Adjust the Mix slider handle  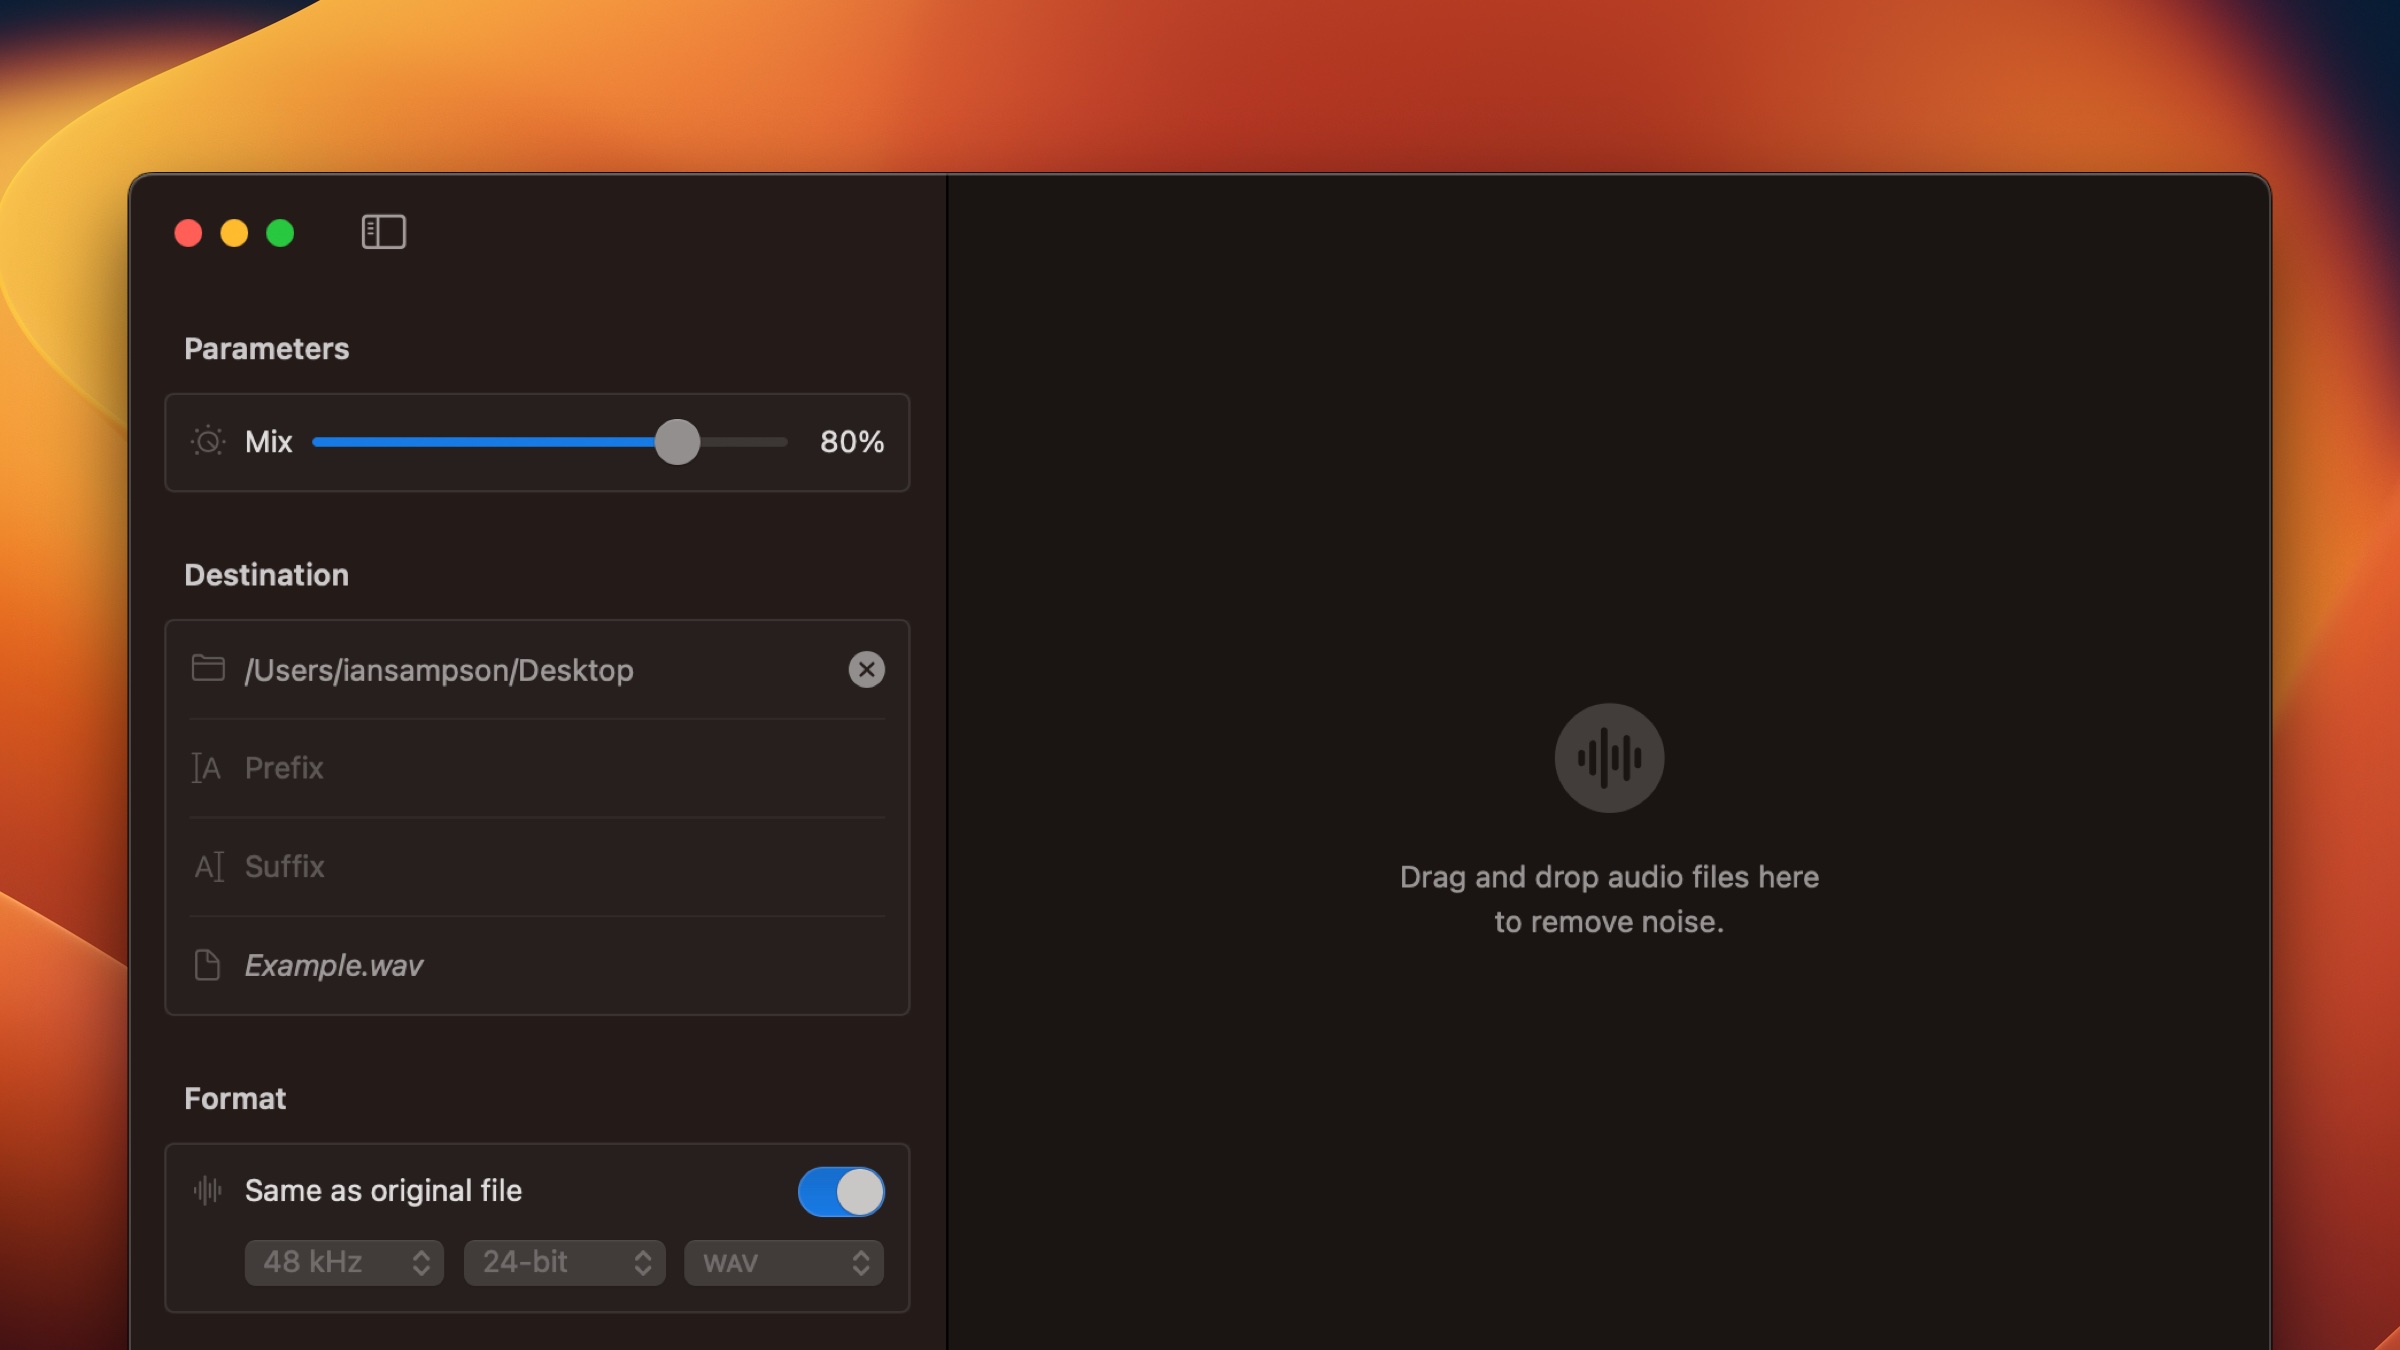pos(677,442)
